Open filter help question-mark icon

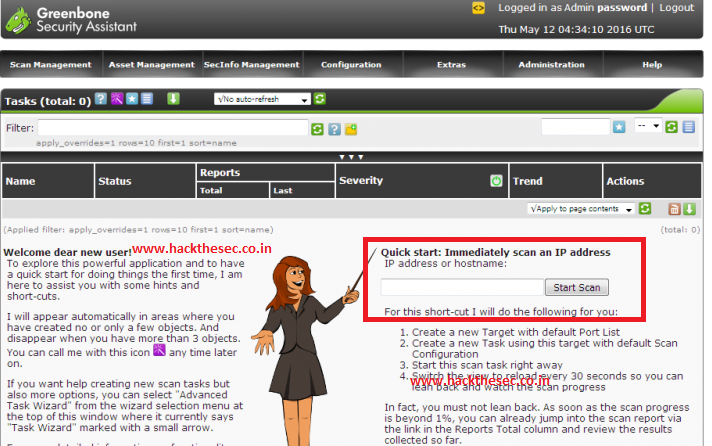pos(334,129)
